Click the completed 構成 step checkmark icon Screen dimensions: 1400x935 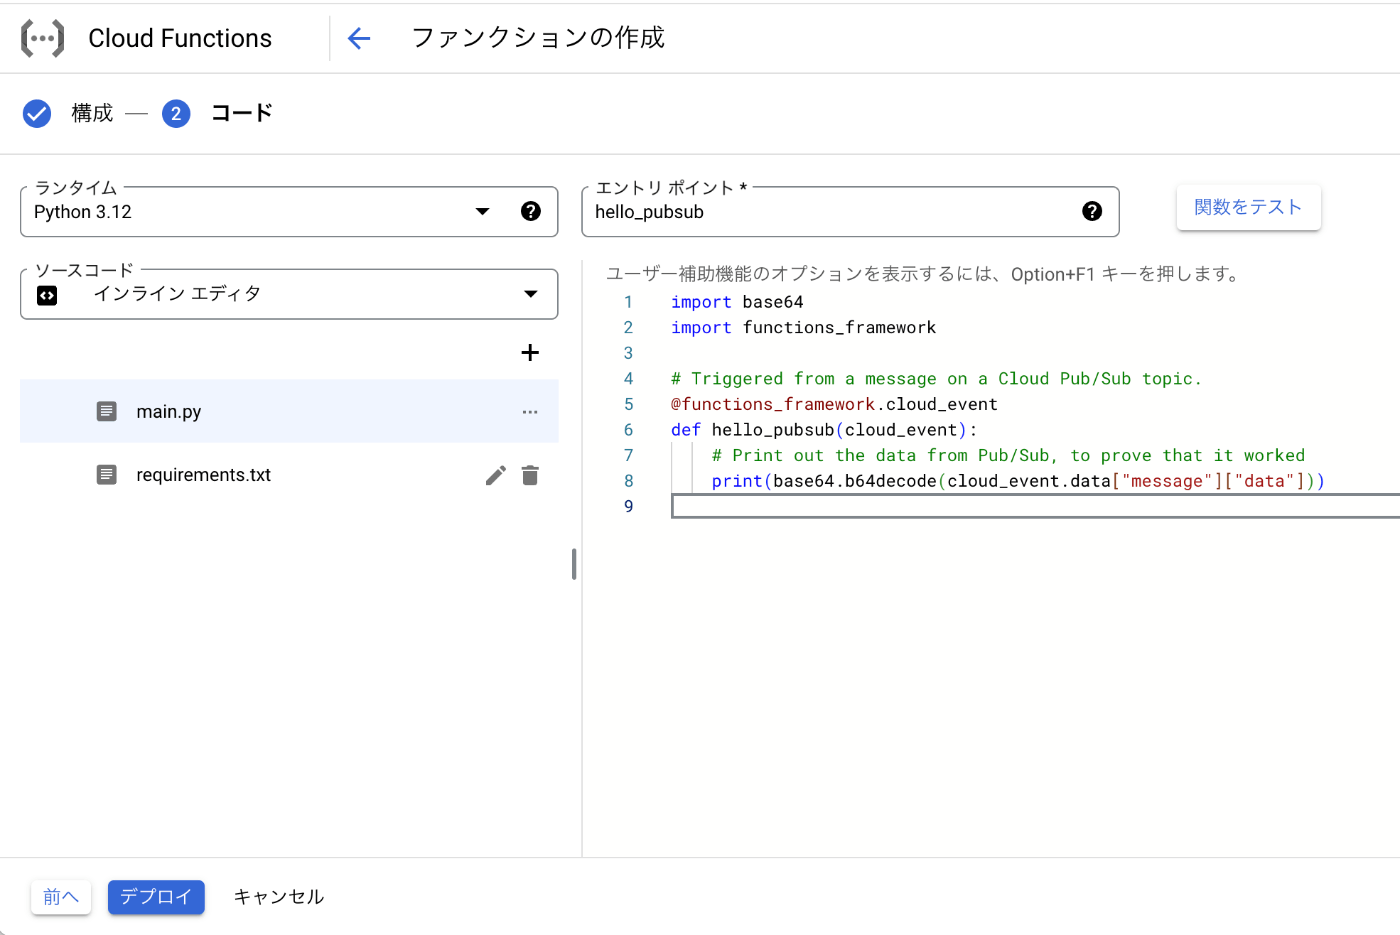(x=37, y=114)
